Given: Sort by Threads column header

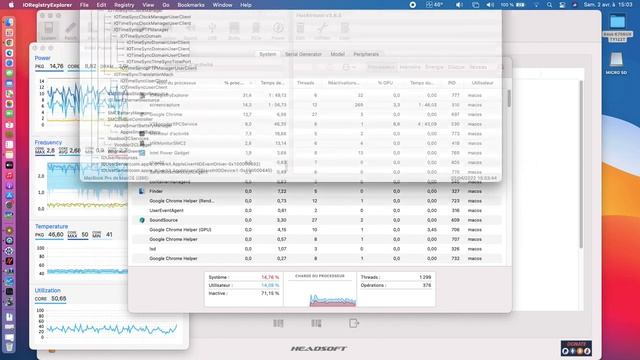Looking at the screenshot, I should [305, 83].
